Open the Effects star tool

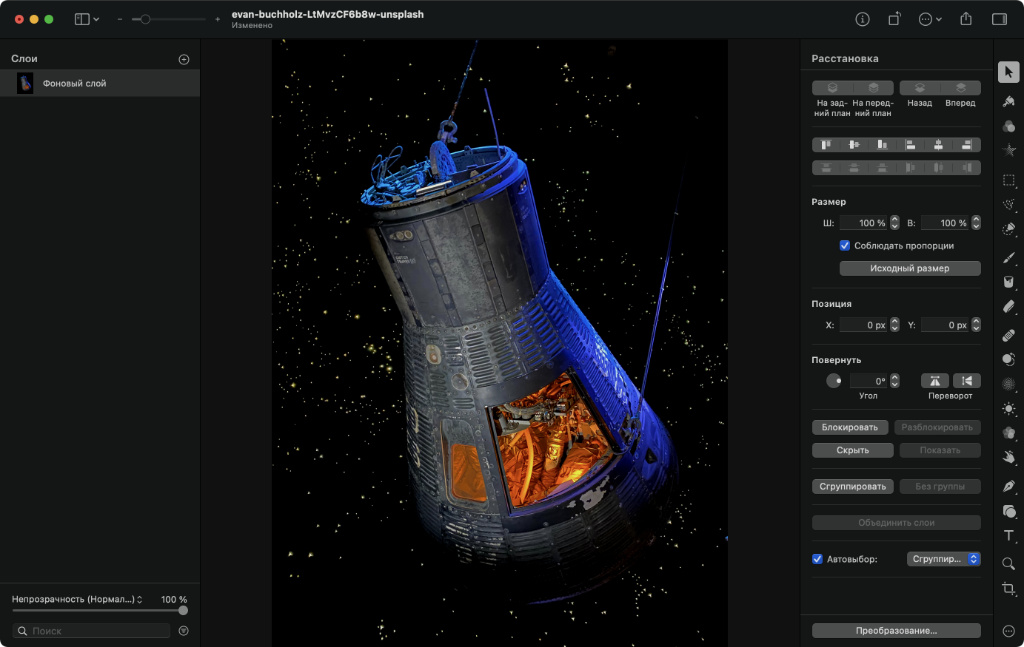1008,150
